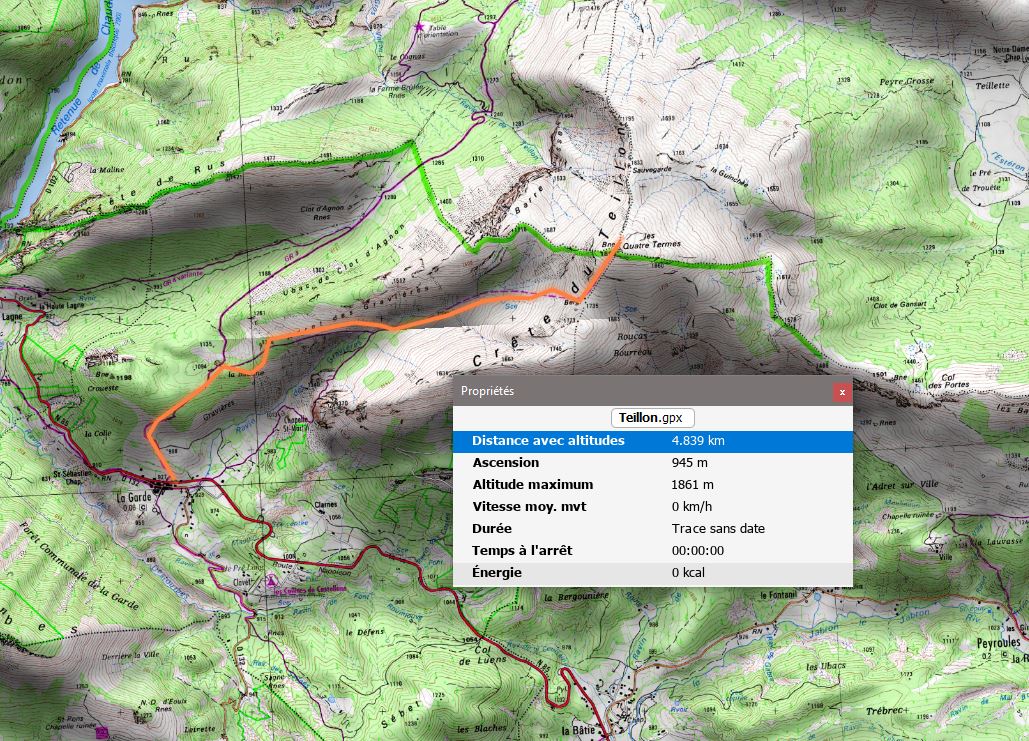Click the Teillon.gpx file name button
The width and height of the screenshot is (1029, 741).
[652, 418]
